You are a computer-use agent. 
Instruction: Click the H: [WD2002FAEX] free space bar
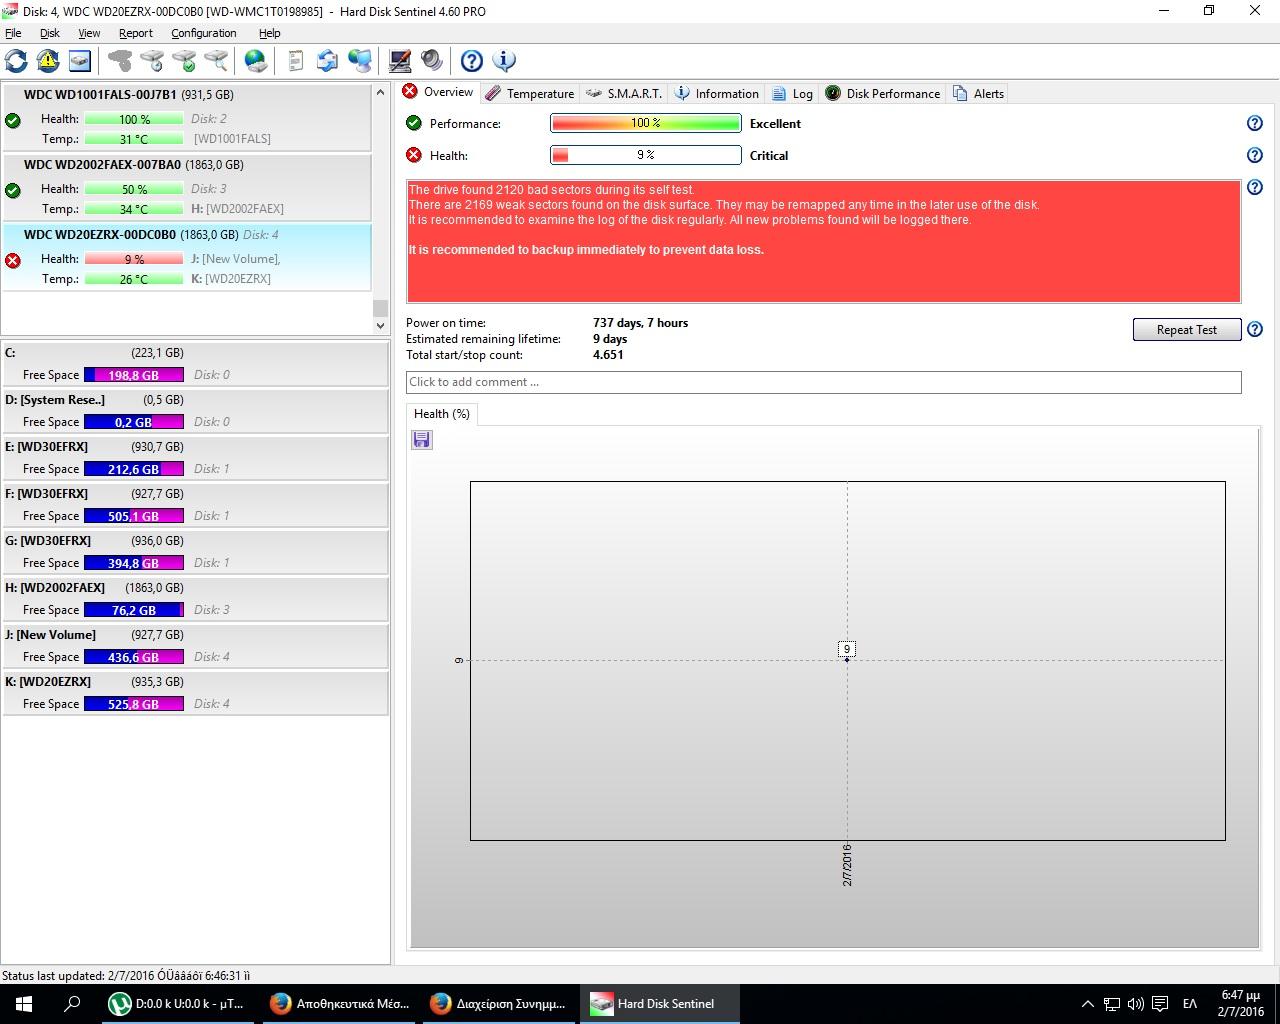pyautogui.click(x=134, y=610)
